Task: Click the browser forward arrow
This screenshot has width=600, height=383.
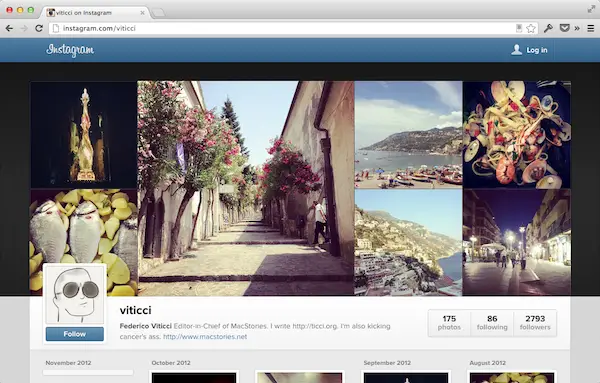Action: tap(24, 28)
